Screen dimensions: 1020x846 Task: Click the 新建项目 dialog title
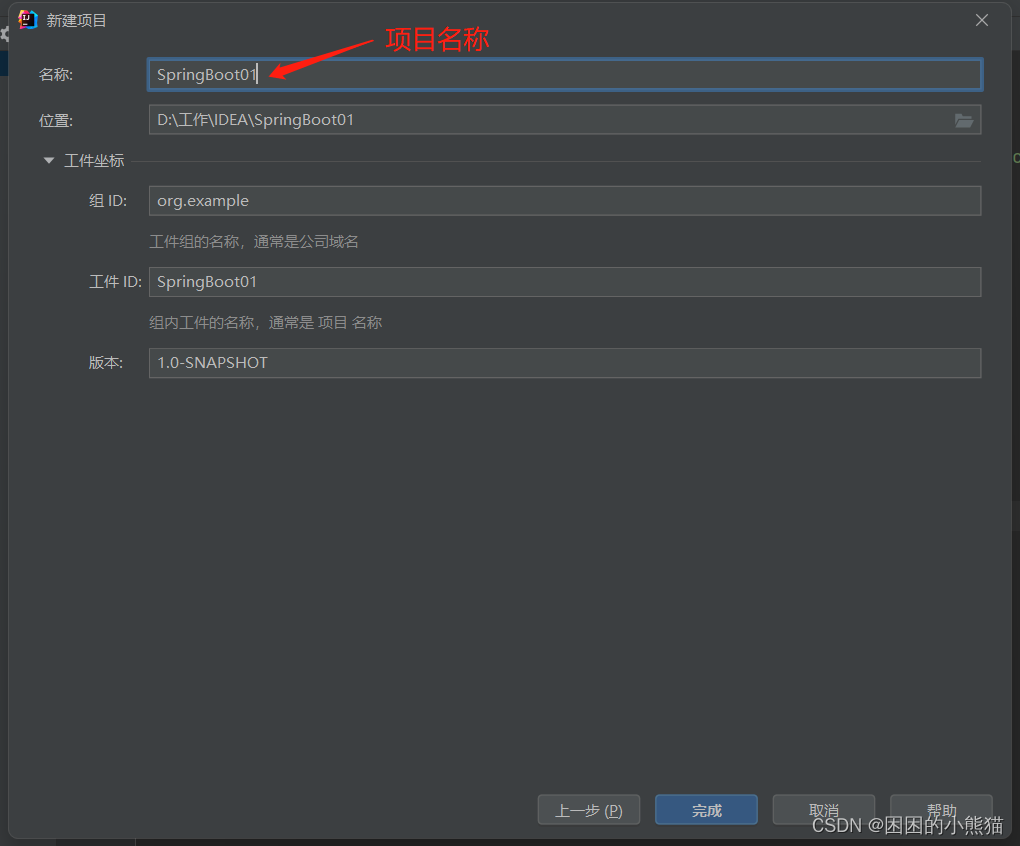click(x=76, y=20)
